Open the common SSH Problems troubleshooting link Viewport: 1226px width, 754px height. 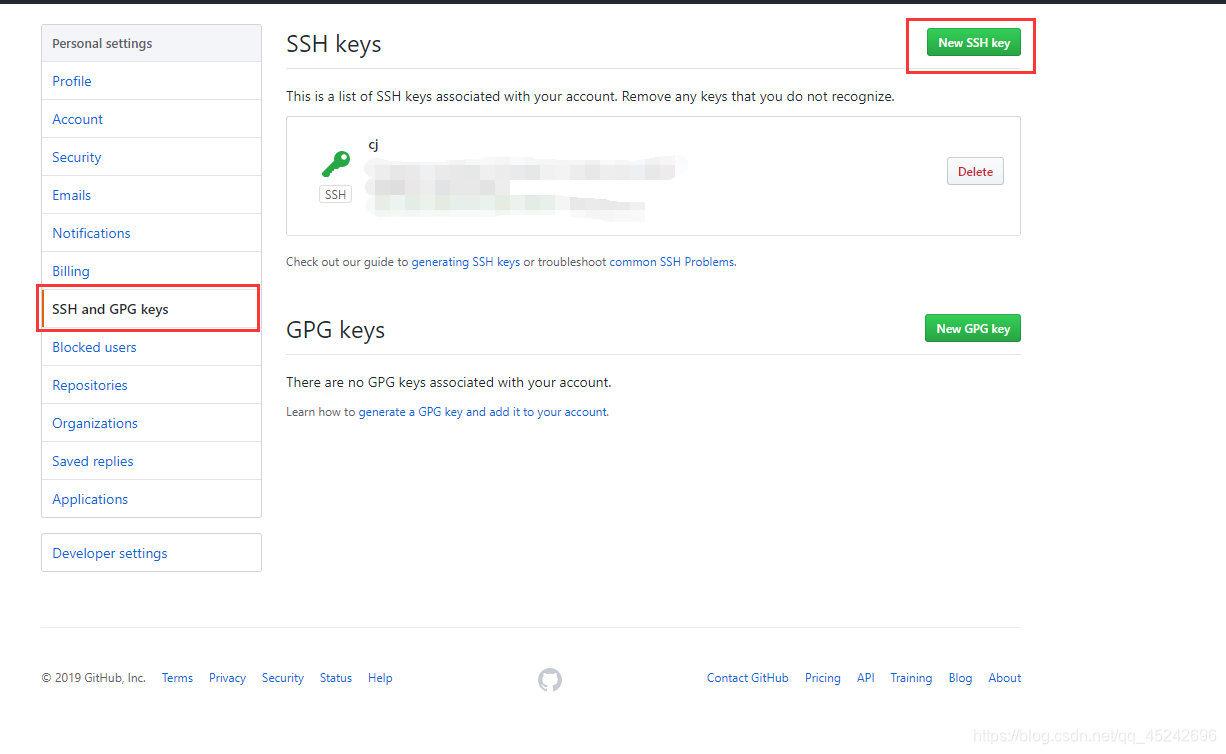point(670,261)
